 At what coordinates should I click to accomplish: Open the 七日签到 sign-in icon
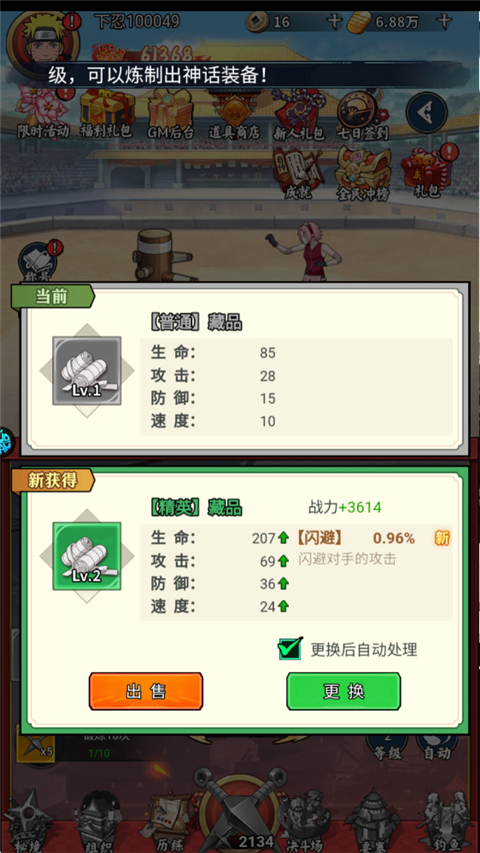tap(362, 113)
